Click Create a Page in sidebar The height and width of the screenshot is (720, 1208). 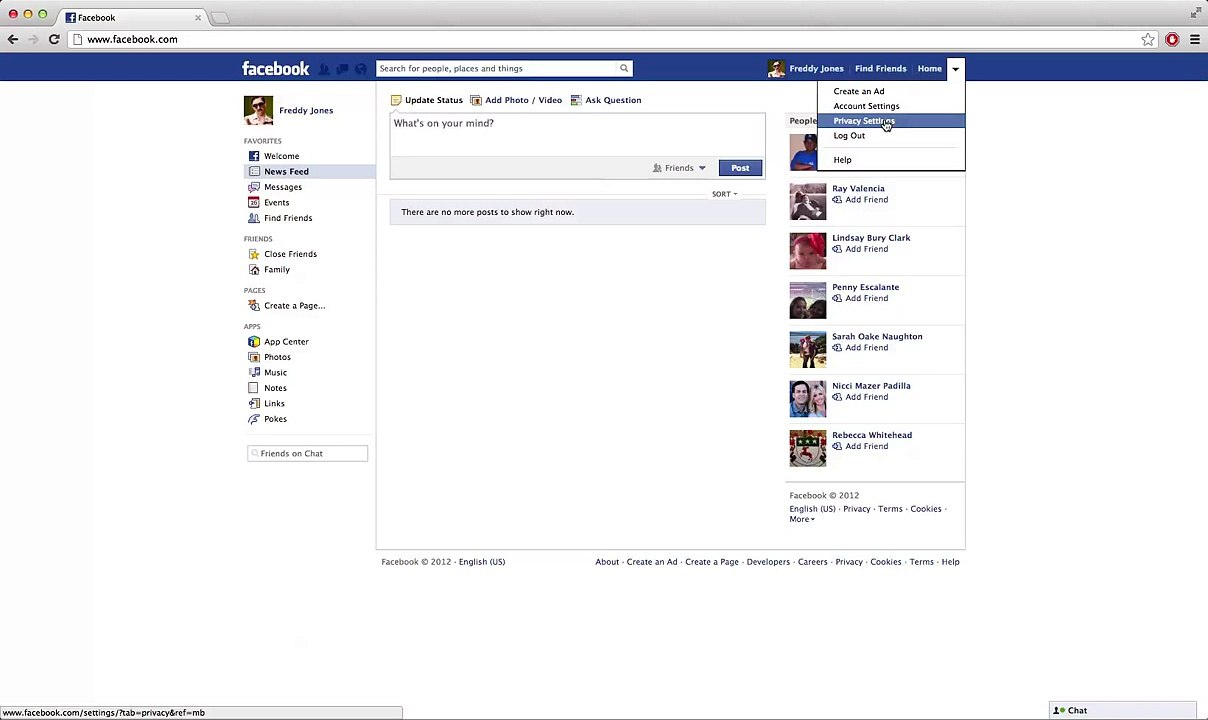pyautogui.click(x=294, y=306)
